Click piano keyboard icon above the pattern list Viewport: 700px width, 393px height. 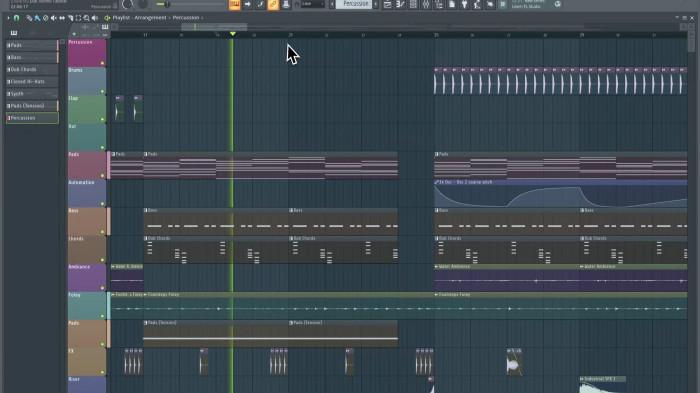(14, 33)
